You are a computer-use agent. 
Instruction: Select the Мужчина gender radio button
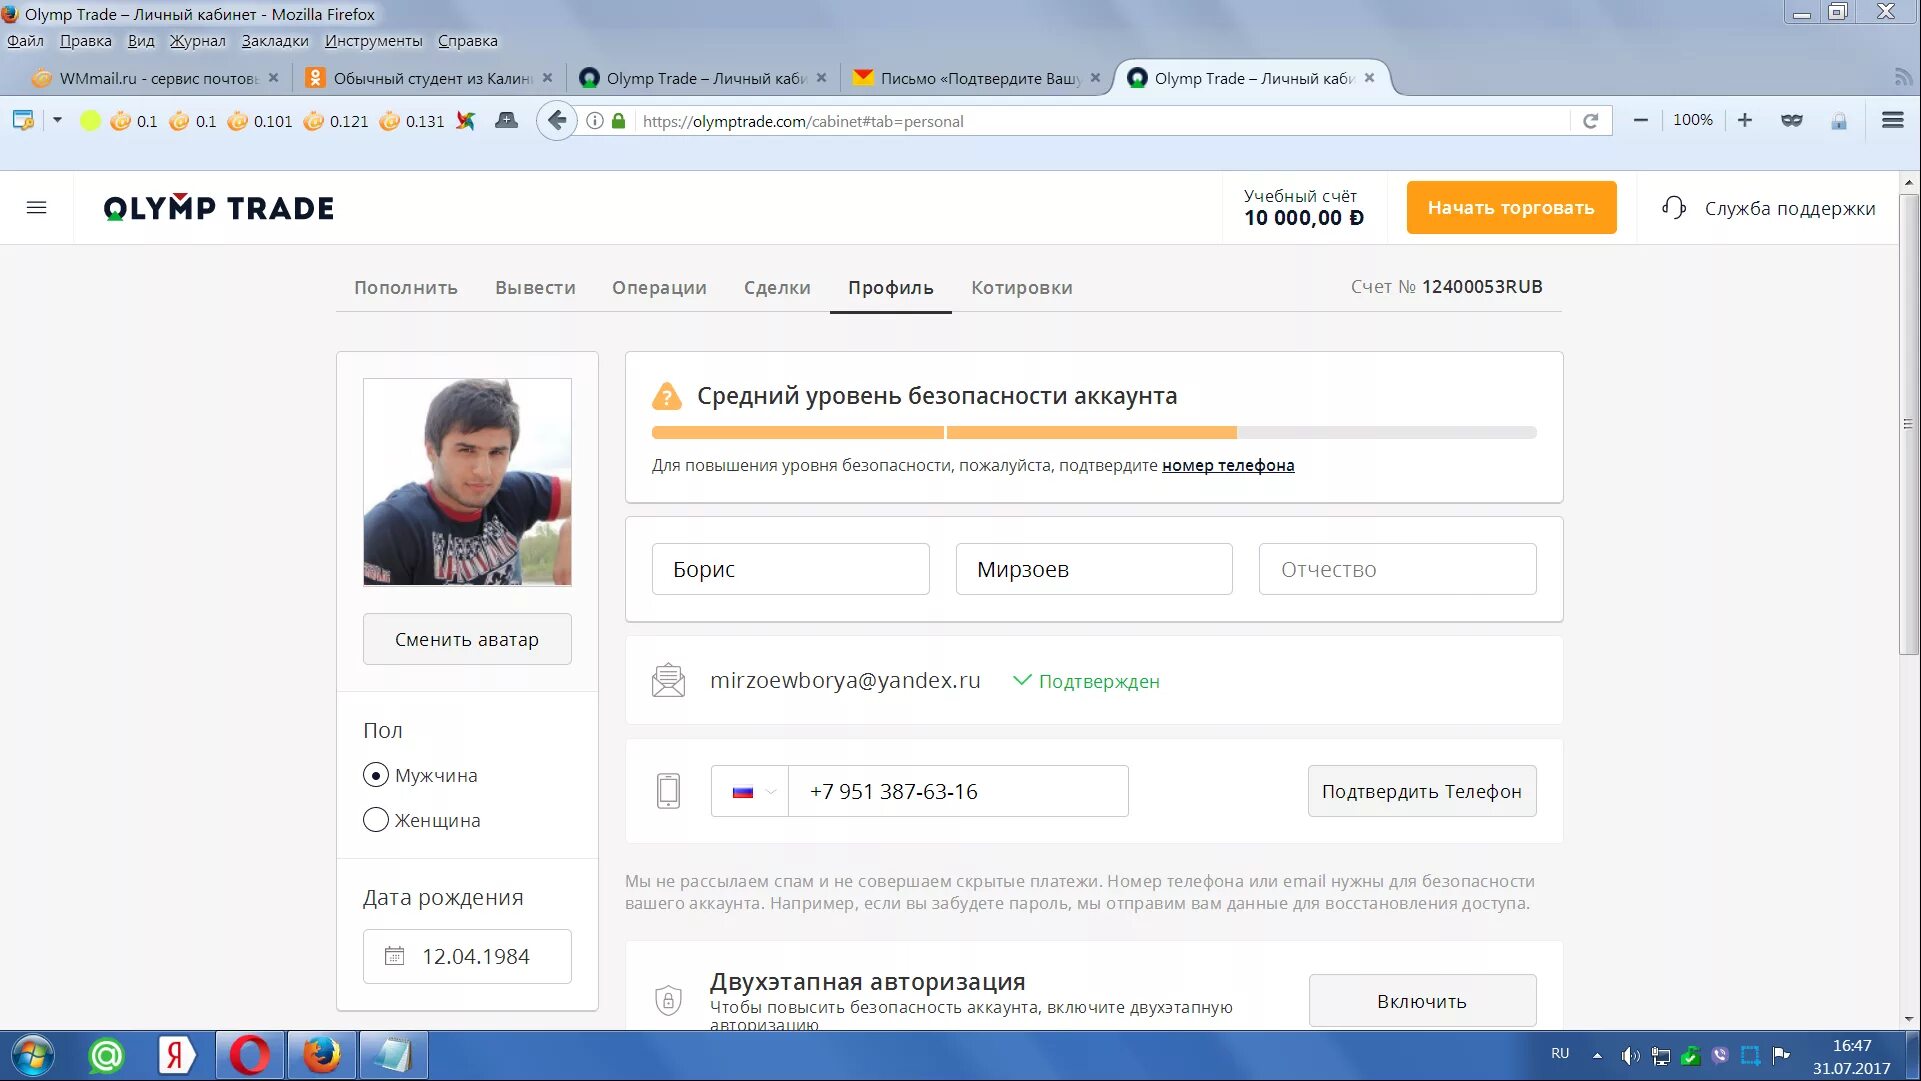coord(375,774)
